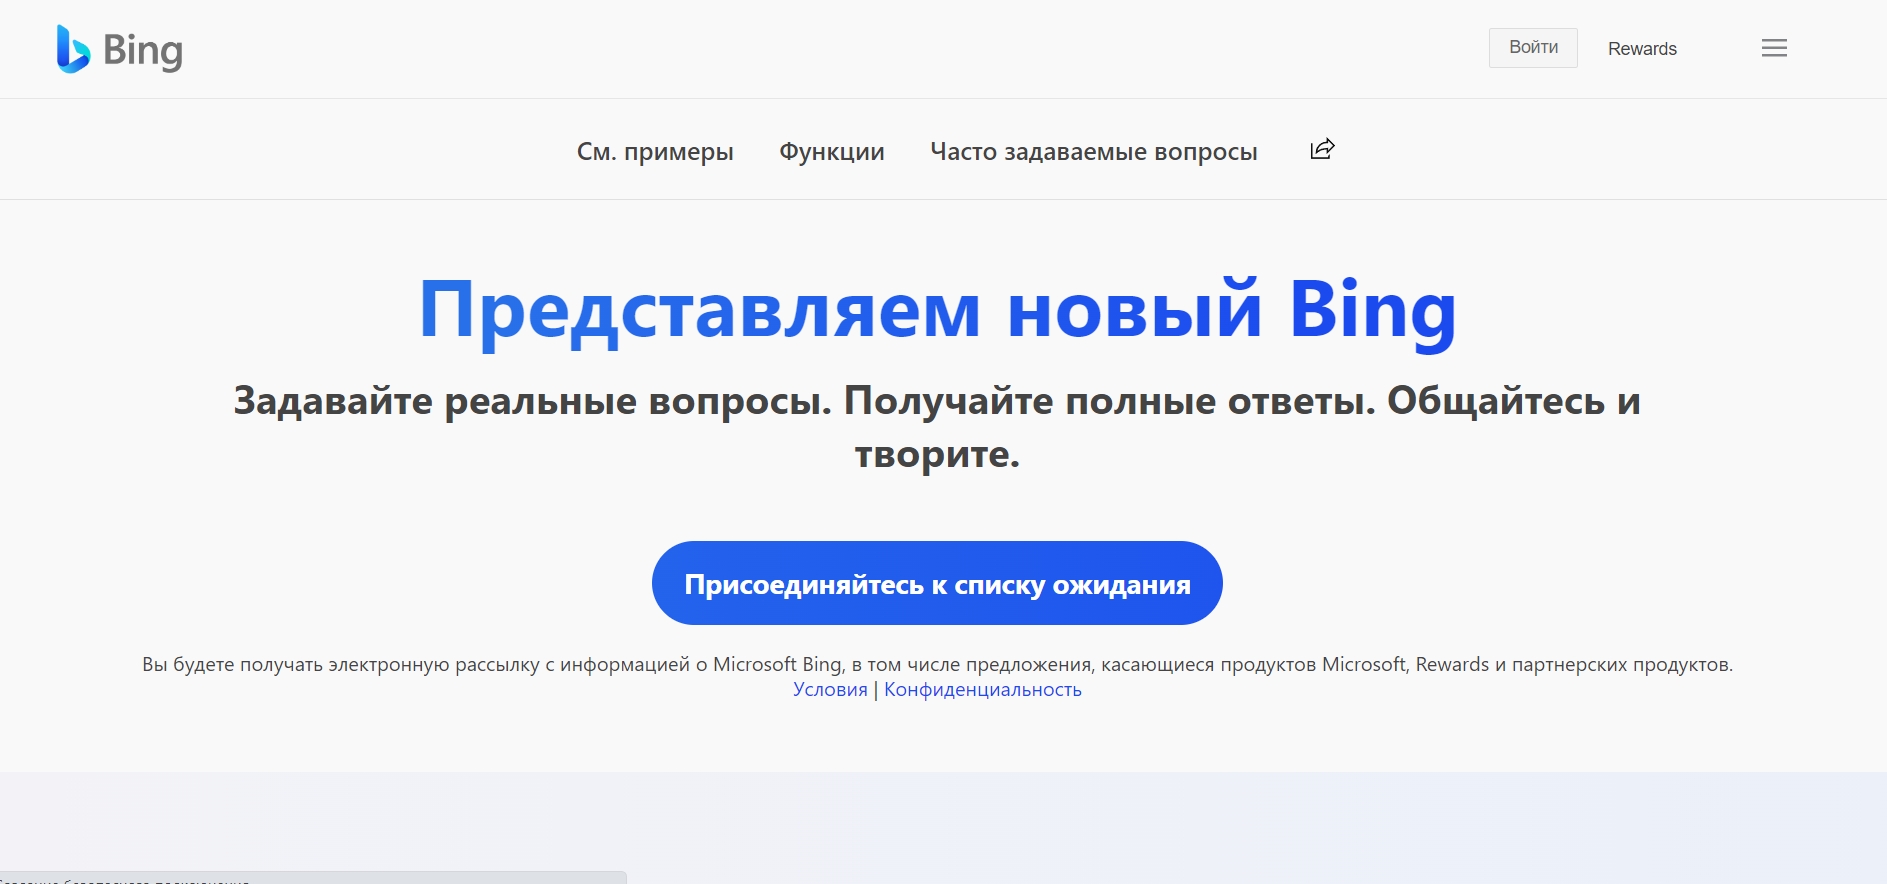
Task: Open the hamburger menu in the header
Action: pyautogui.click(x=1774, y=48)
